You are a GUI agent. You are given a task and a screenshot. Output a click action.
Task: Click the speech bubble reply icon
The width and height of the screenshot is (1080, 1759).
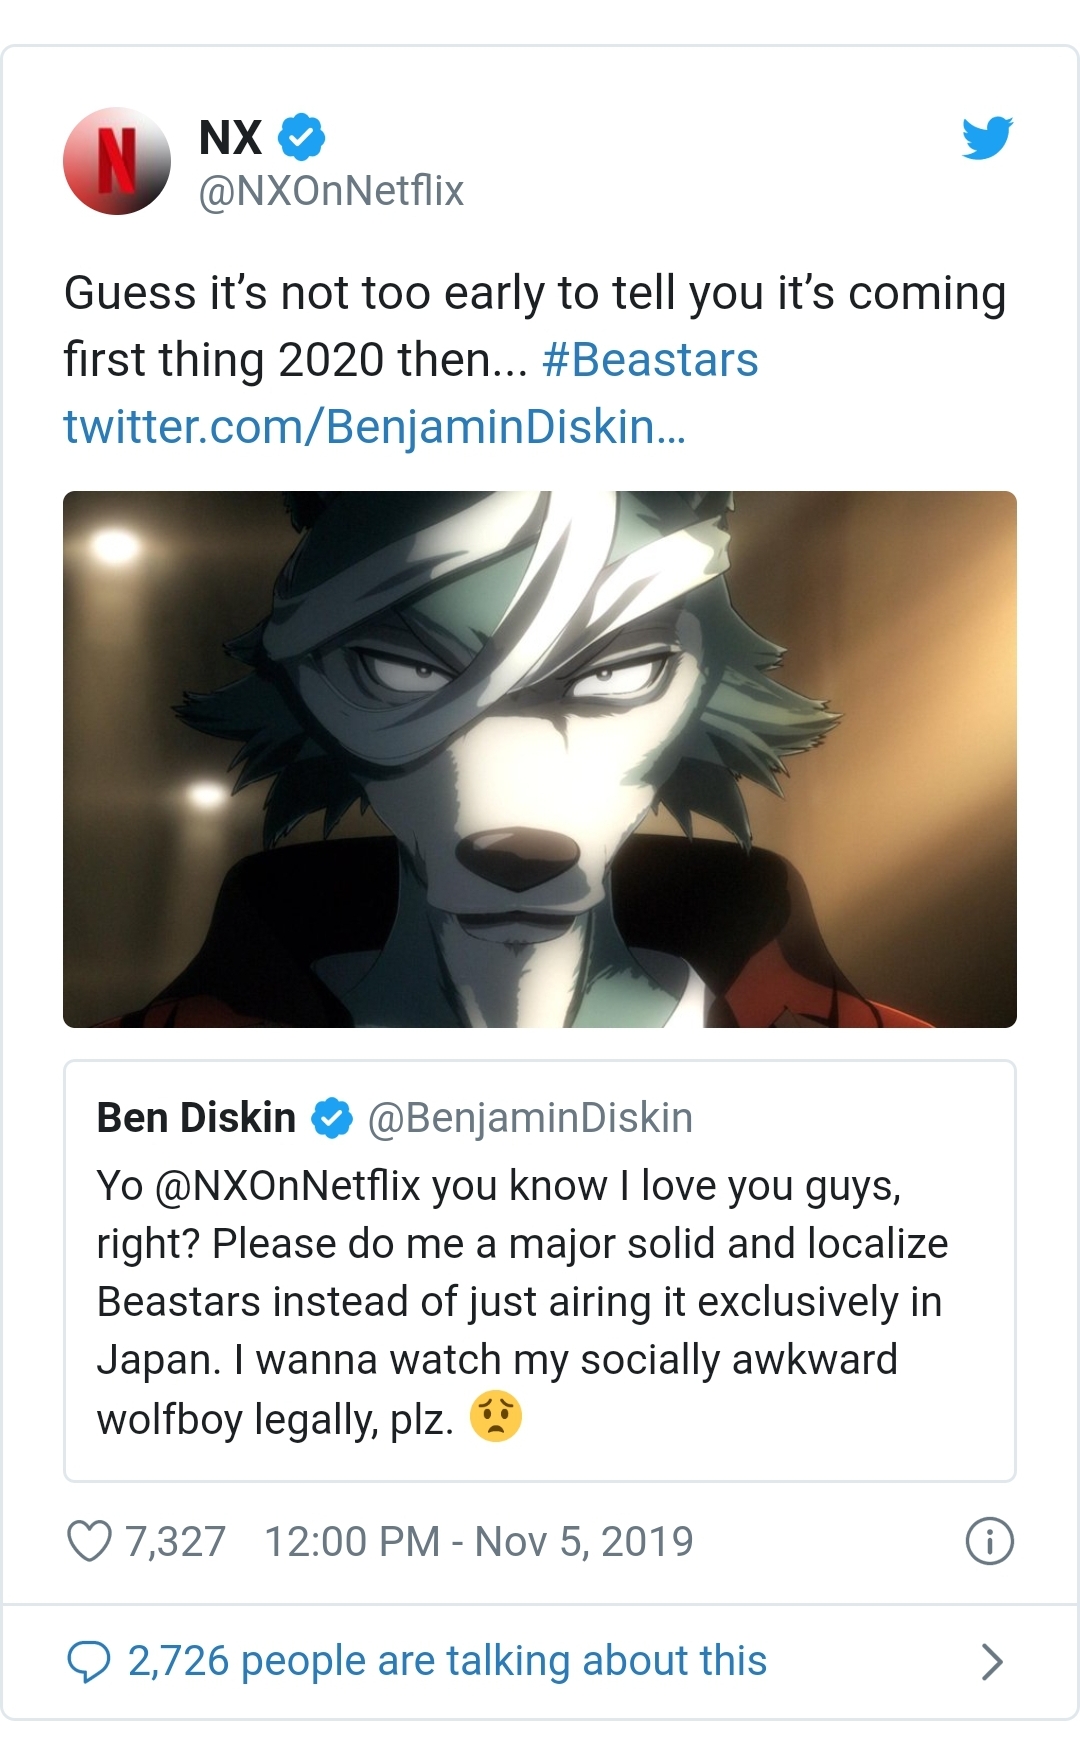(88, 1661)
